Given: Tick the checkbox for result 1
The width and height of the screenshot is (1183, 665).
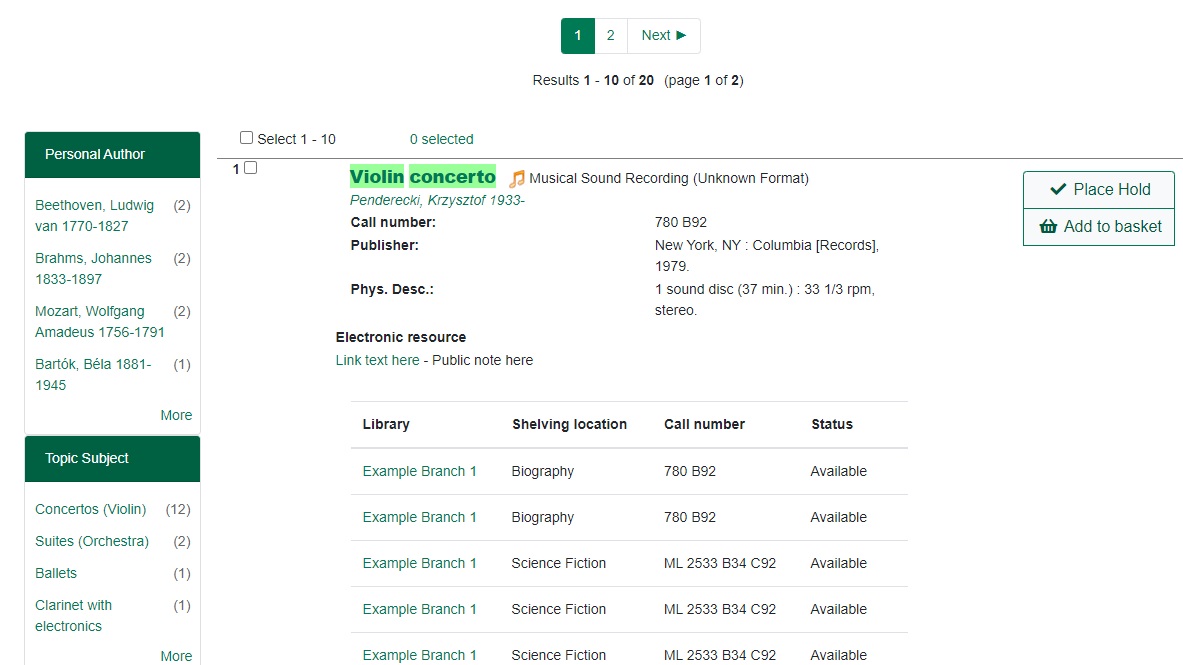Looking at the screenshot, I should 251,168.
